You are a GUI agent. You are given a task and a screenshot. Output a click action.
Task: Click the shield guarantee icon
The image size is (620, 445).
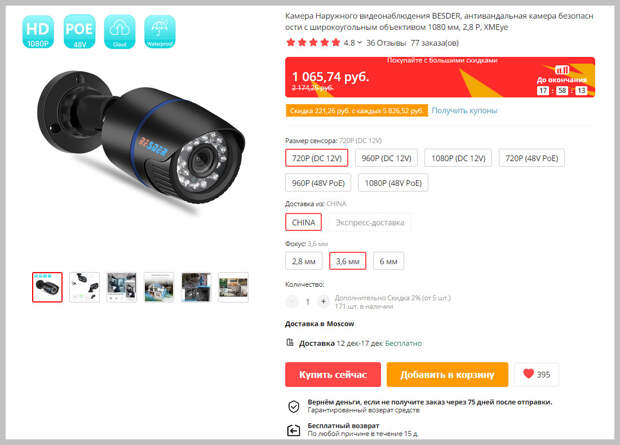click(293, 406)
